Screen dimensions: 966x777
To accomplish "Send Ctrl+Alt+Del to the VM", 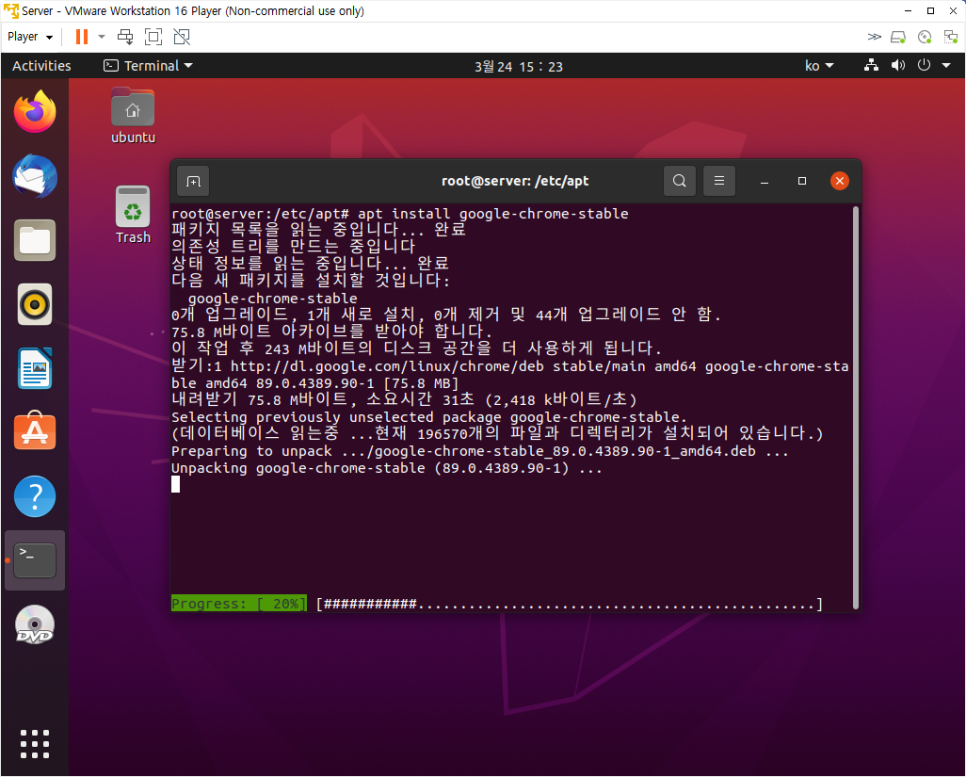I will click(126, 37).
